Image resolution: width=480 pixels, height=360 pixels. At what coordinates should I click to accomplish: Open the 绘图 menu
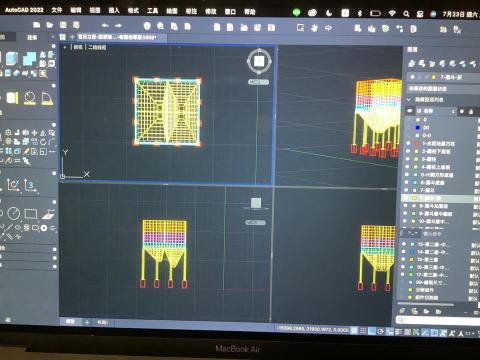click(x=172, y=11)
